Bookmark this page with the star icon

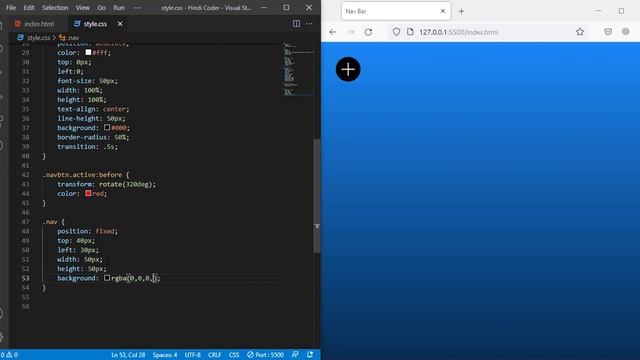pyautogui.click(x=580, y=32)
